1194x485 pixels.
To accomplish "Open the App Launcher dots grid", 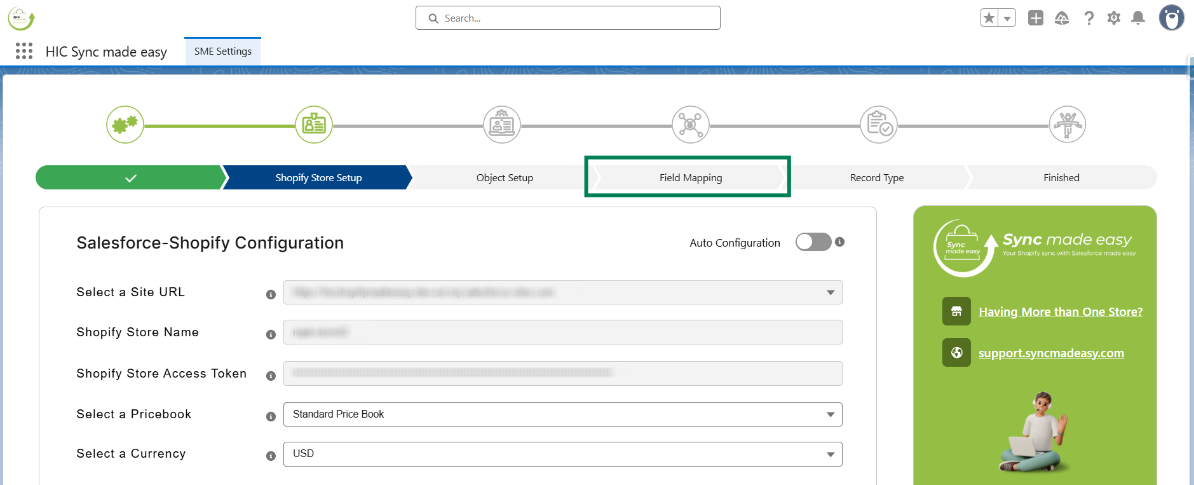I will coord(24,52).
